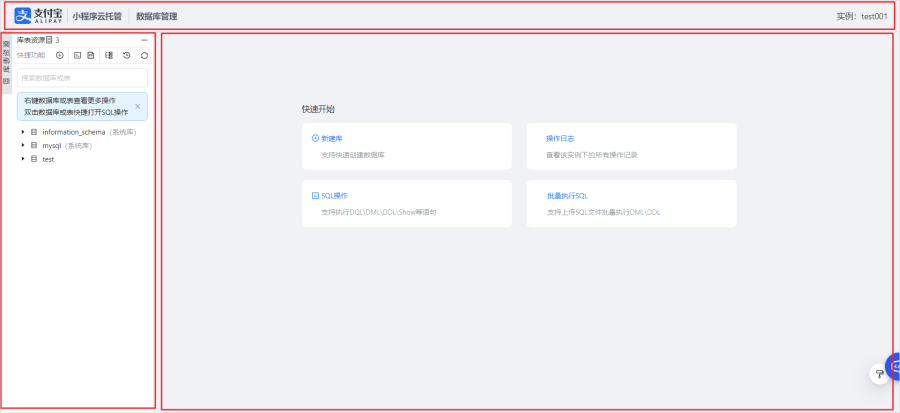Expand the mysql database node

(x=23, y=145)
